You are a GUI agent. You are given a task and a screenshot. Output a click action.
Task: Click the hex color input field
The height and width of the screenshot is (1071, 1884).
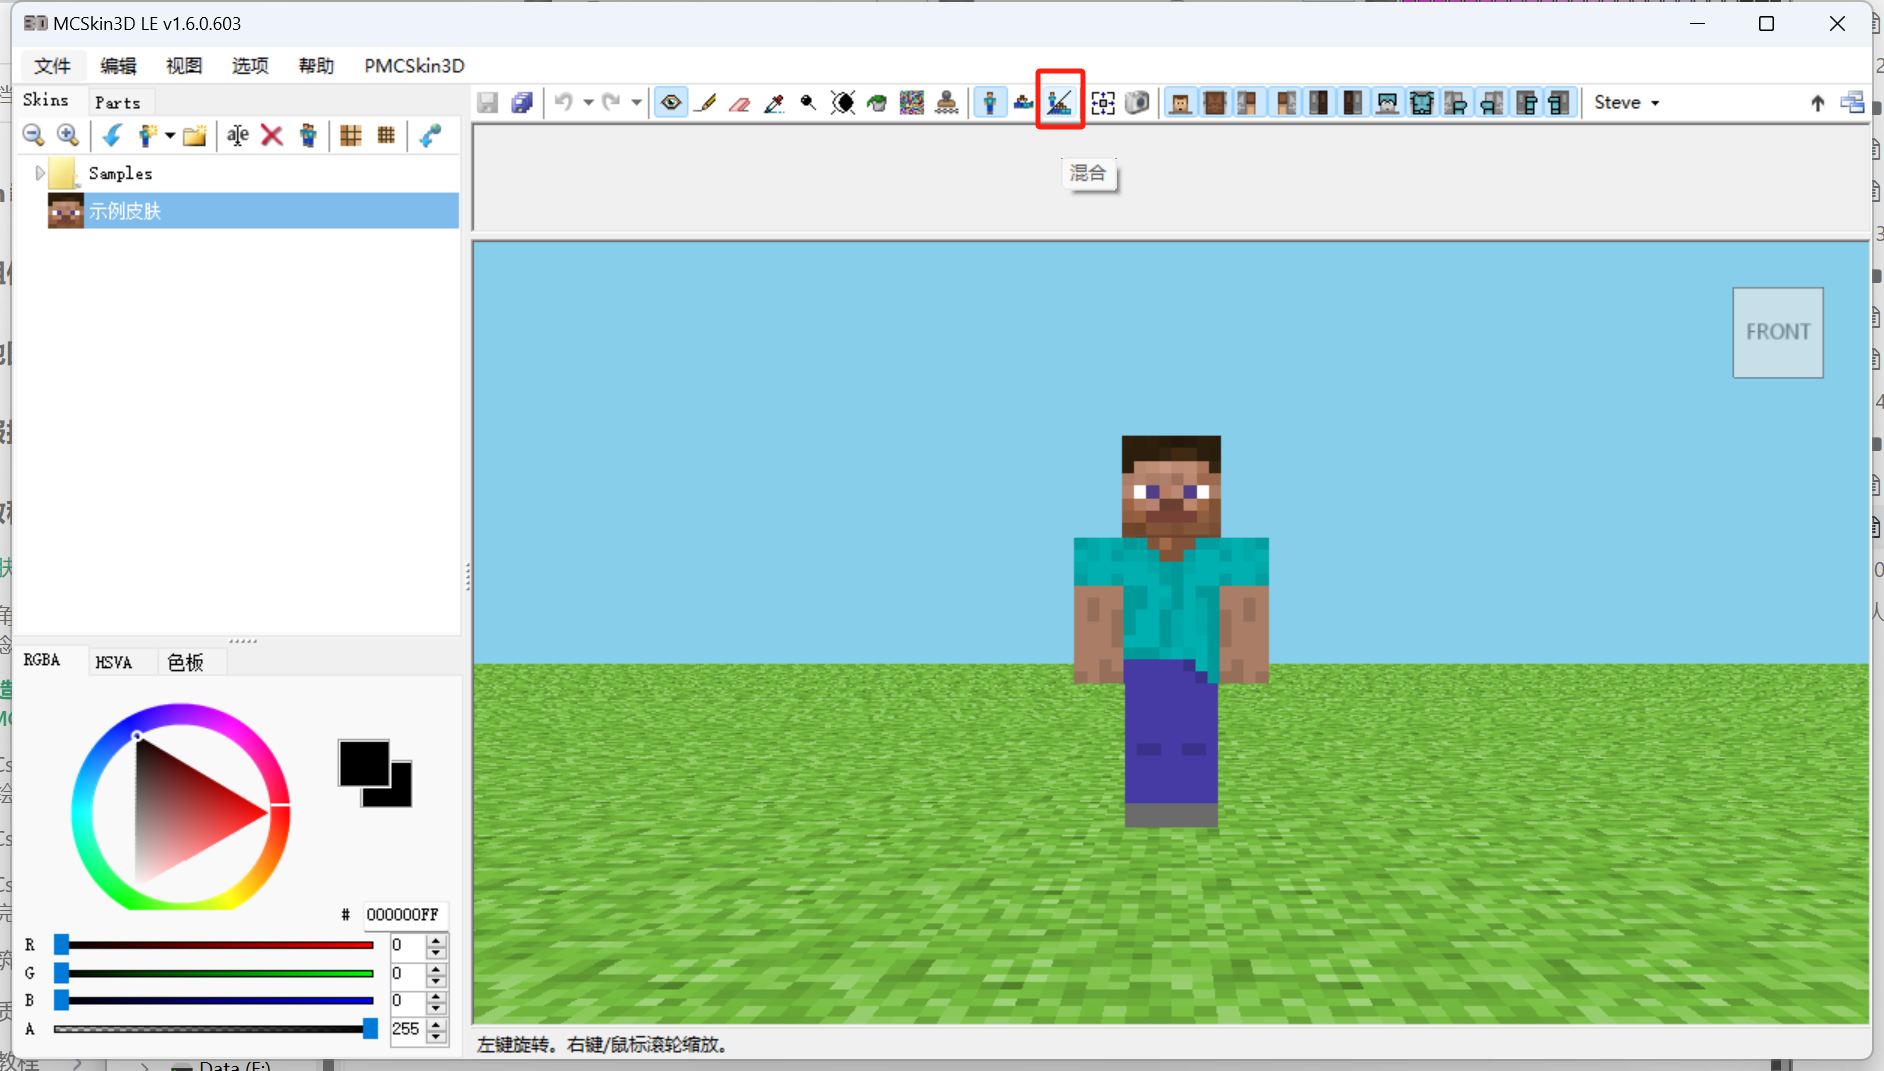coord(404,914)
